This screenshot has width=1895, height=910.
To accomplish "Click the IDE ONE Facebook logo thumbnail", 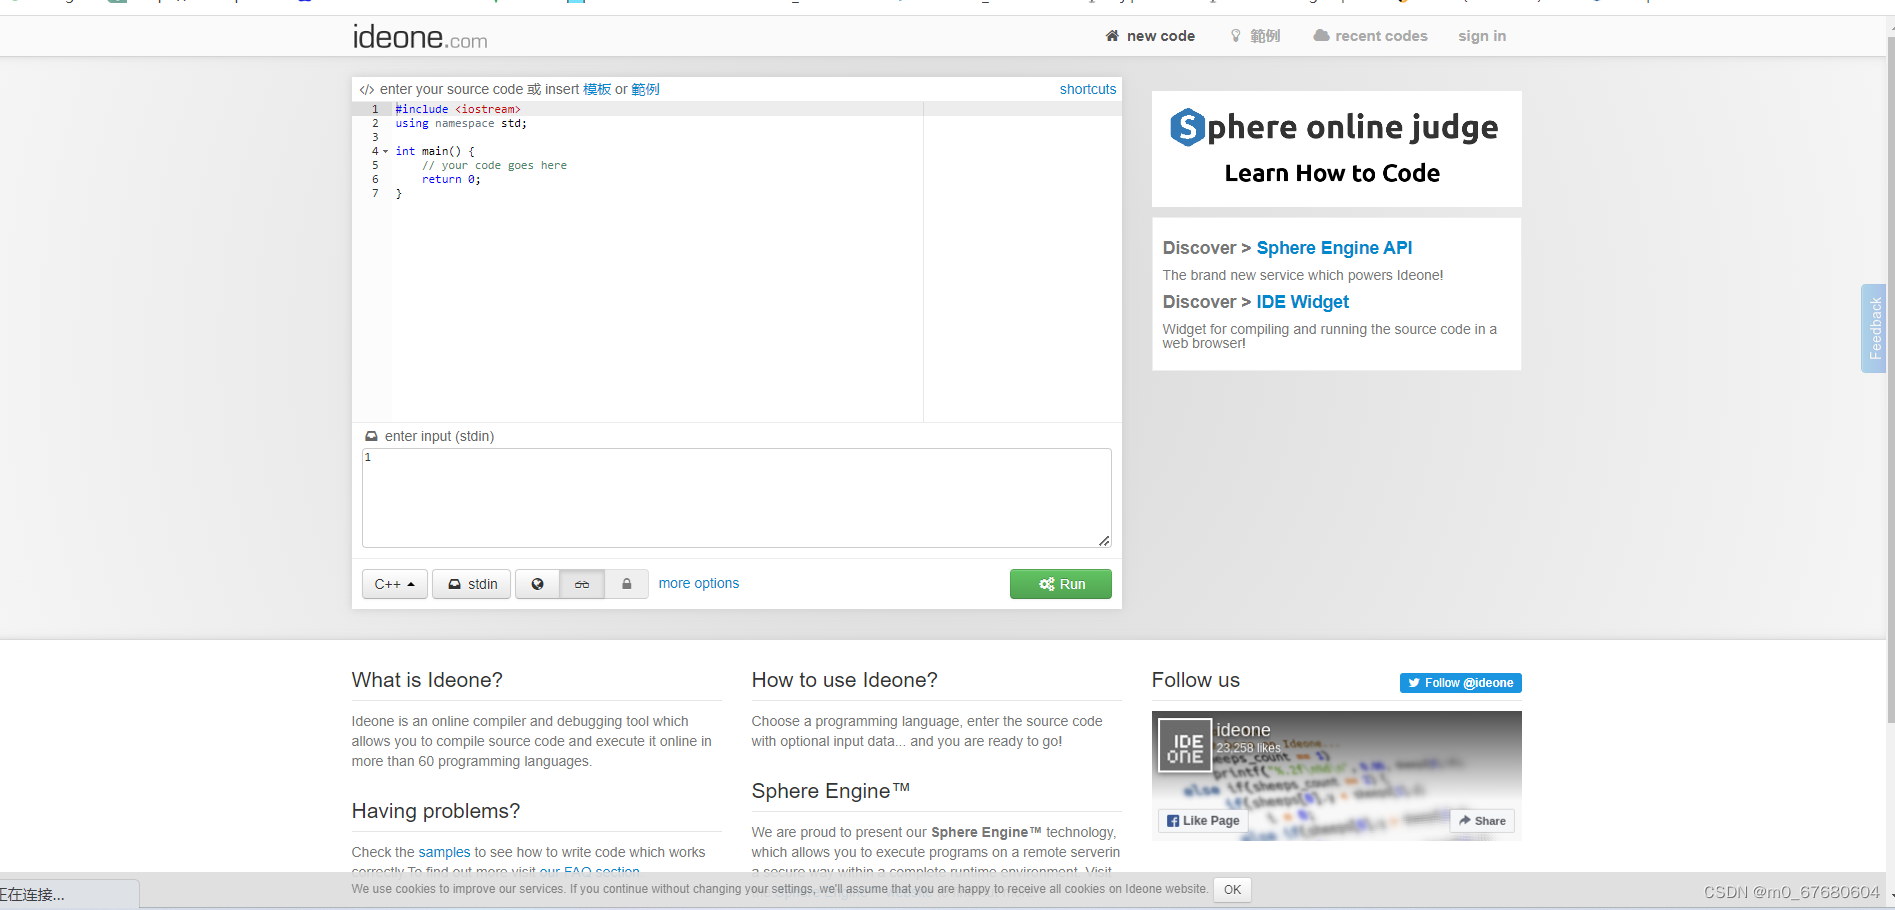I will 1185,746.
